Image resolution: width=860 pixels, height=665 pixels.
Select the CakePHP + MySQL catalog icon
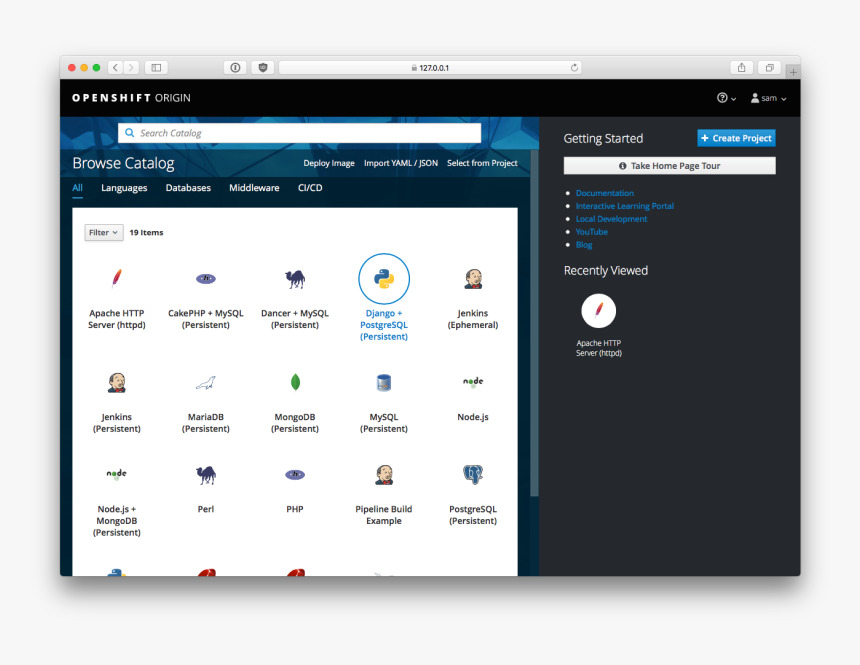click(x=206, y=278)
